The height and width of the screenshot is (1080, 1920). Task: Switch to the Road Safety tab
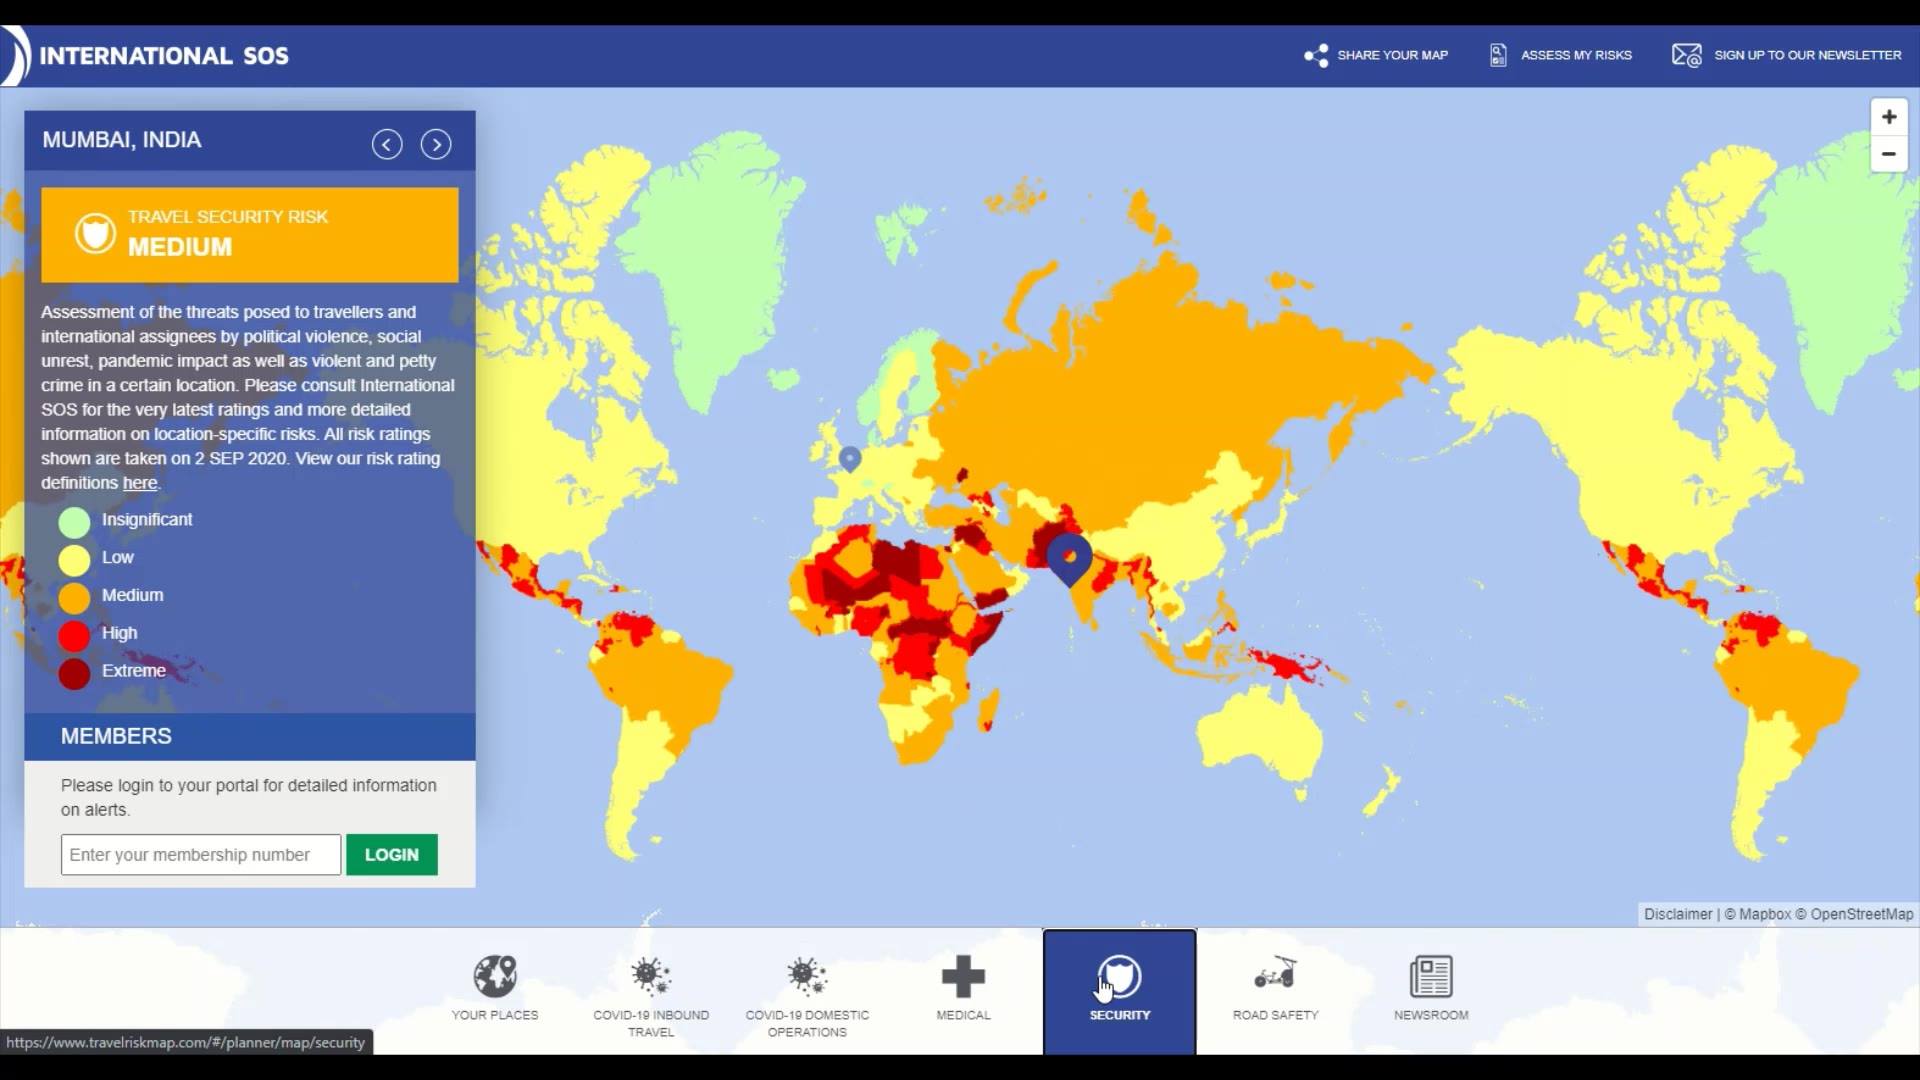pos(1276,989)
